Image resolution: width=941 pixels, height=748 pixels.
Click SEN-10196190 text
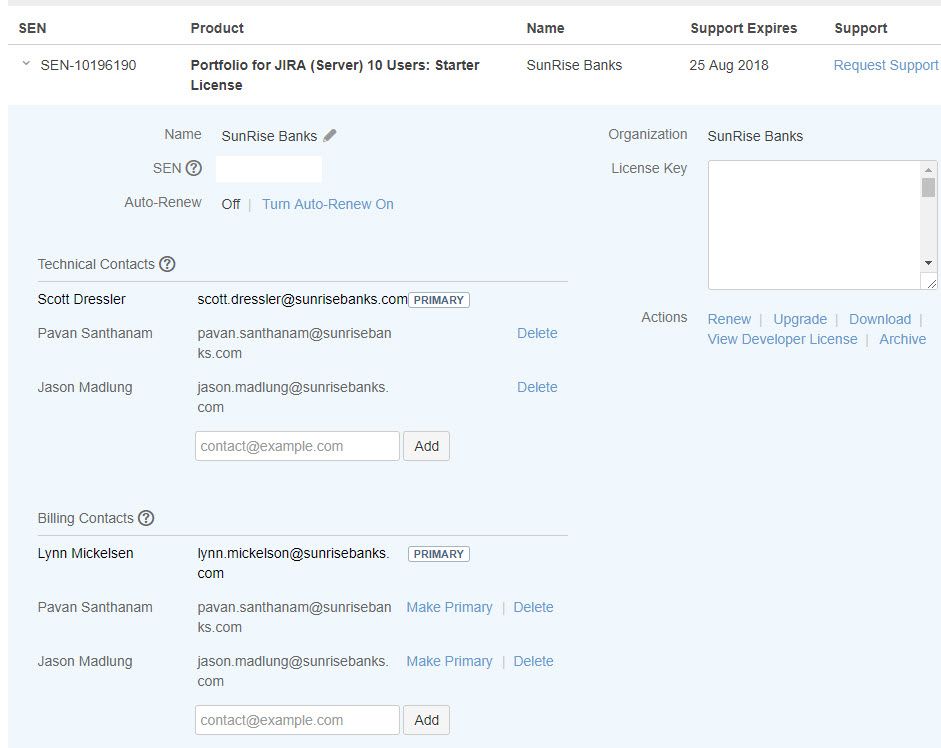(x=88, y=65)
